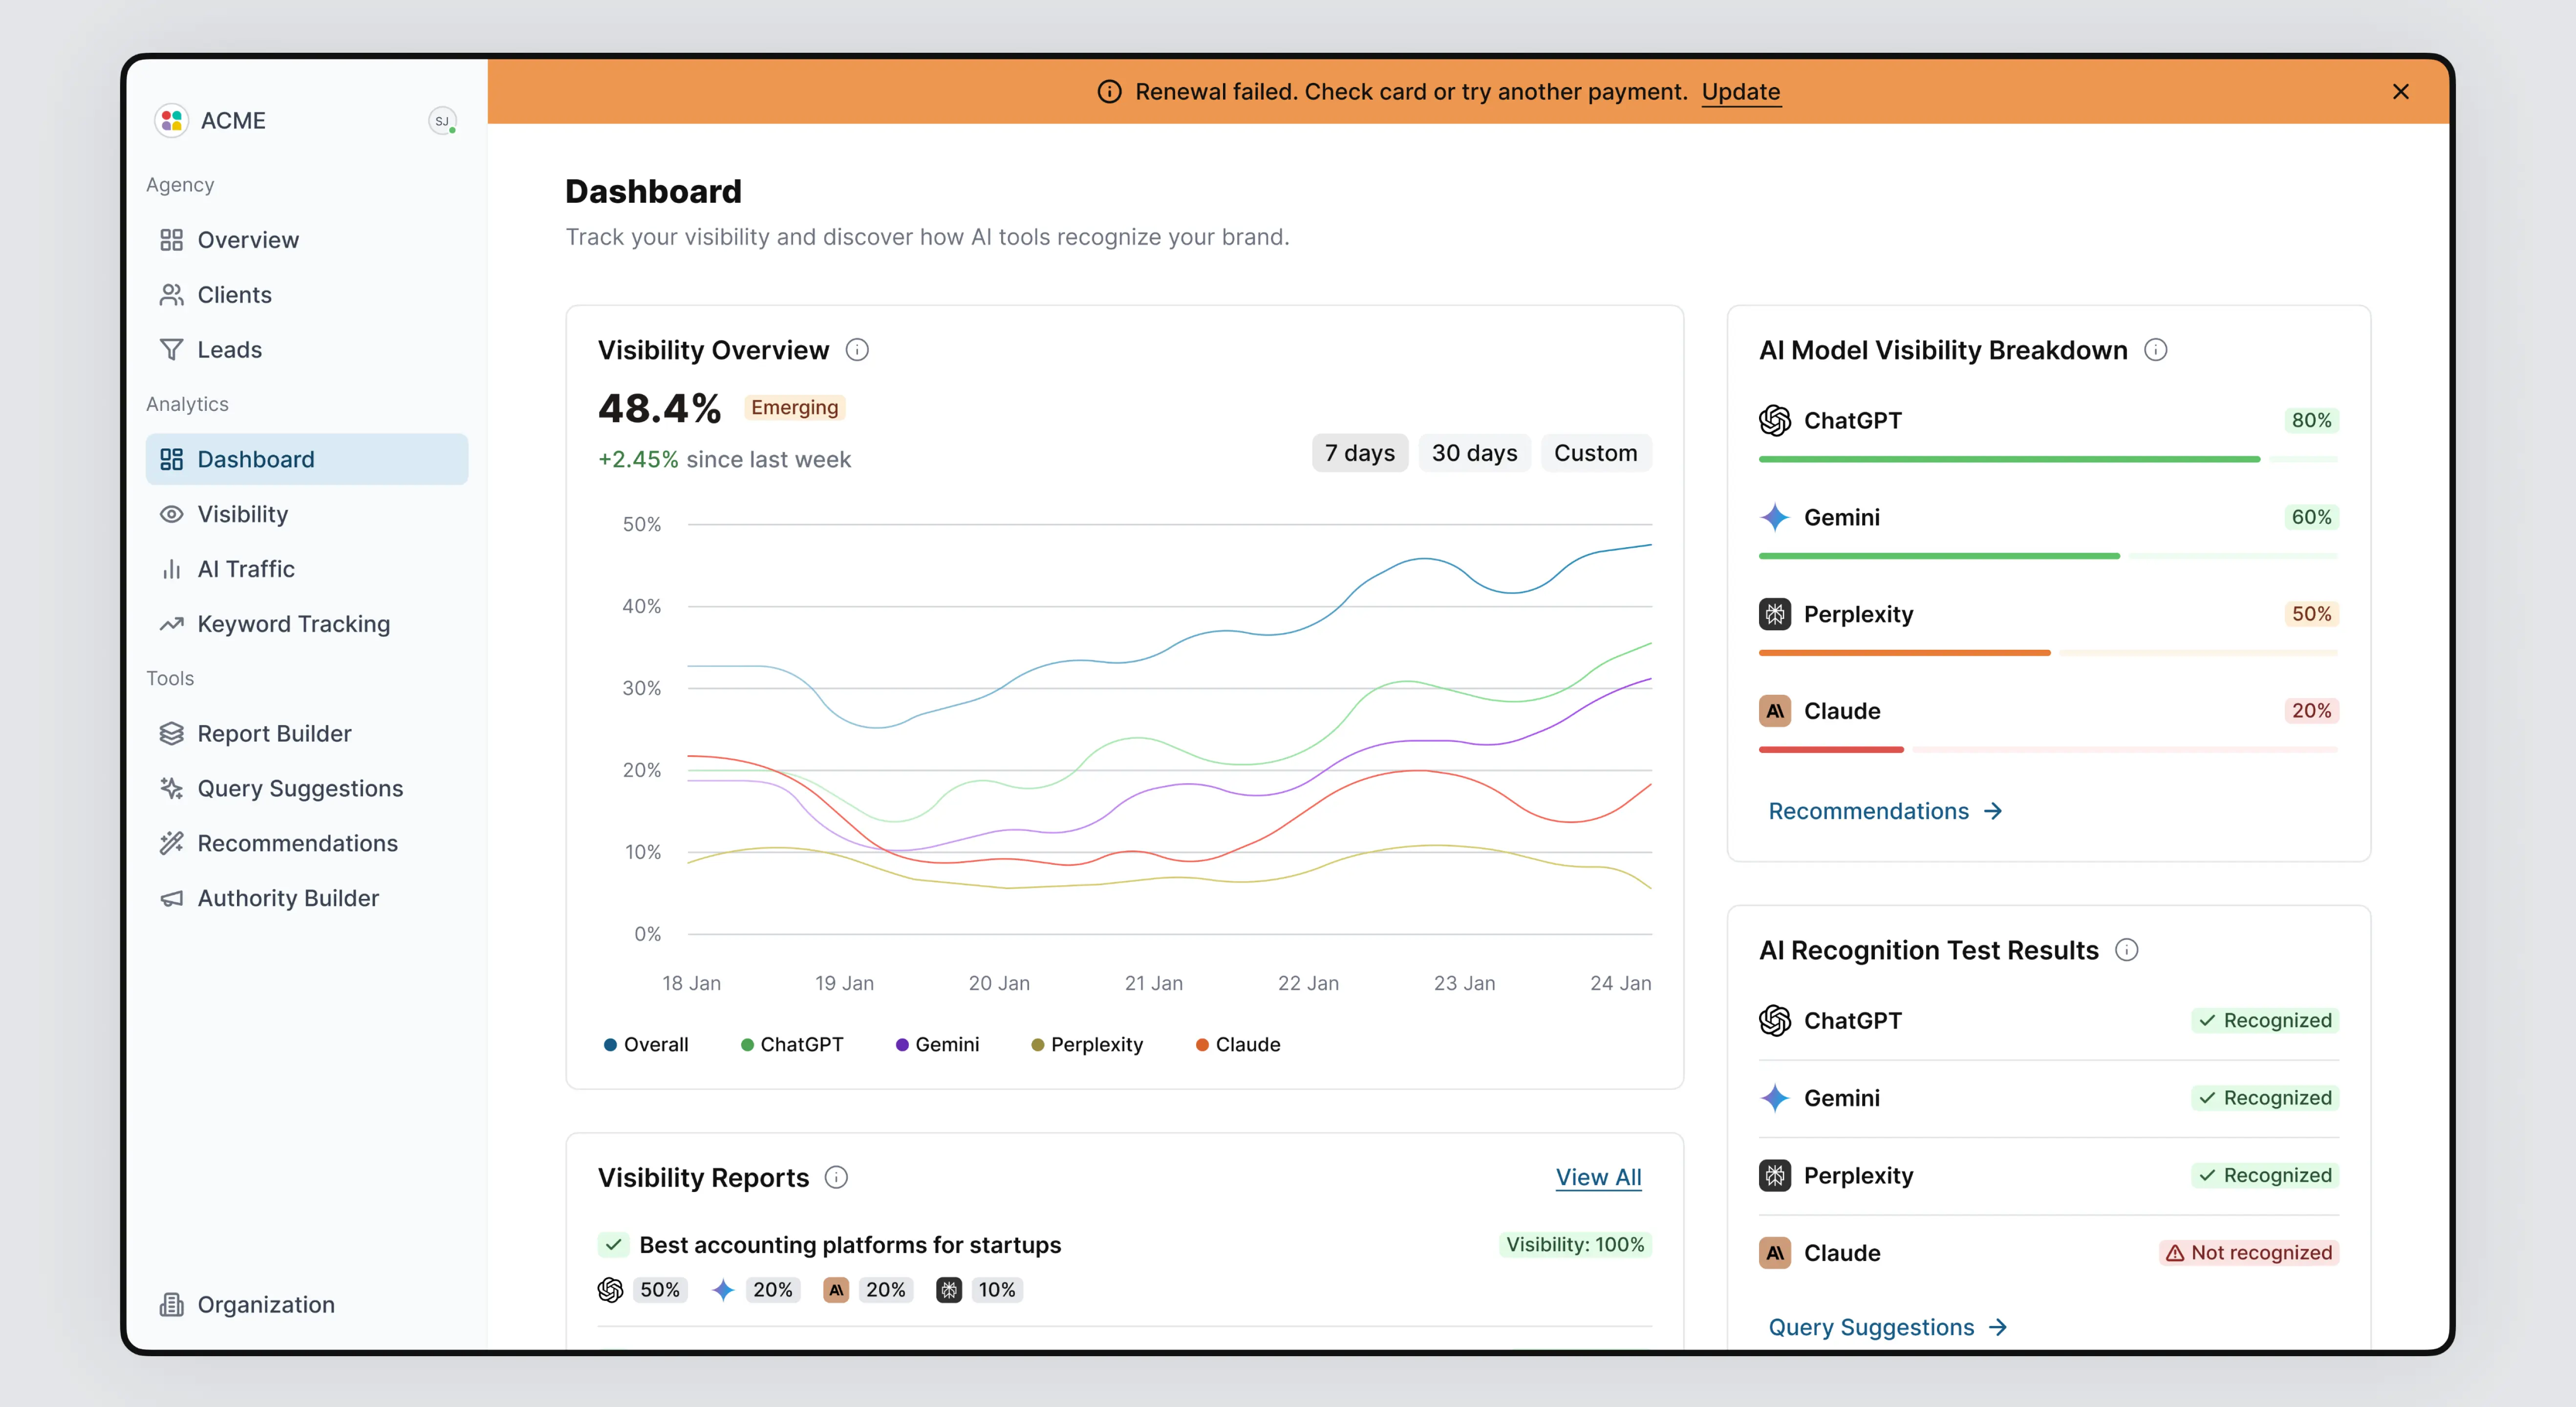Viewport: 2576px width, 1407px height.
Task: Open Query Suggestions link under test results
Action: click(x=1888, y=1327)
